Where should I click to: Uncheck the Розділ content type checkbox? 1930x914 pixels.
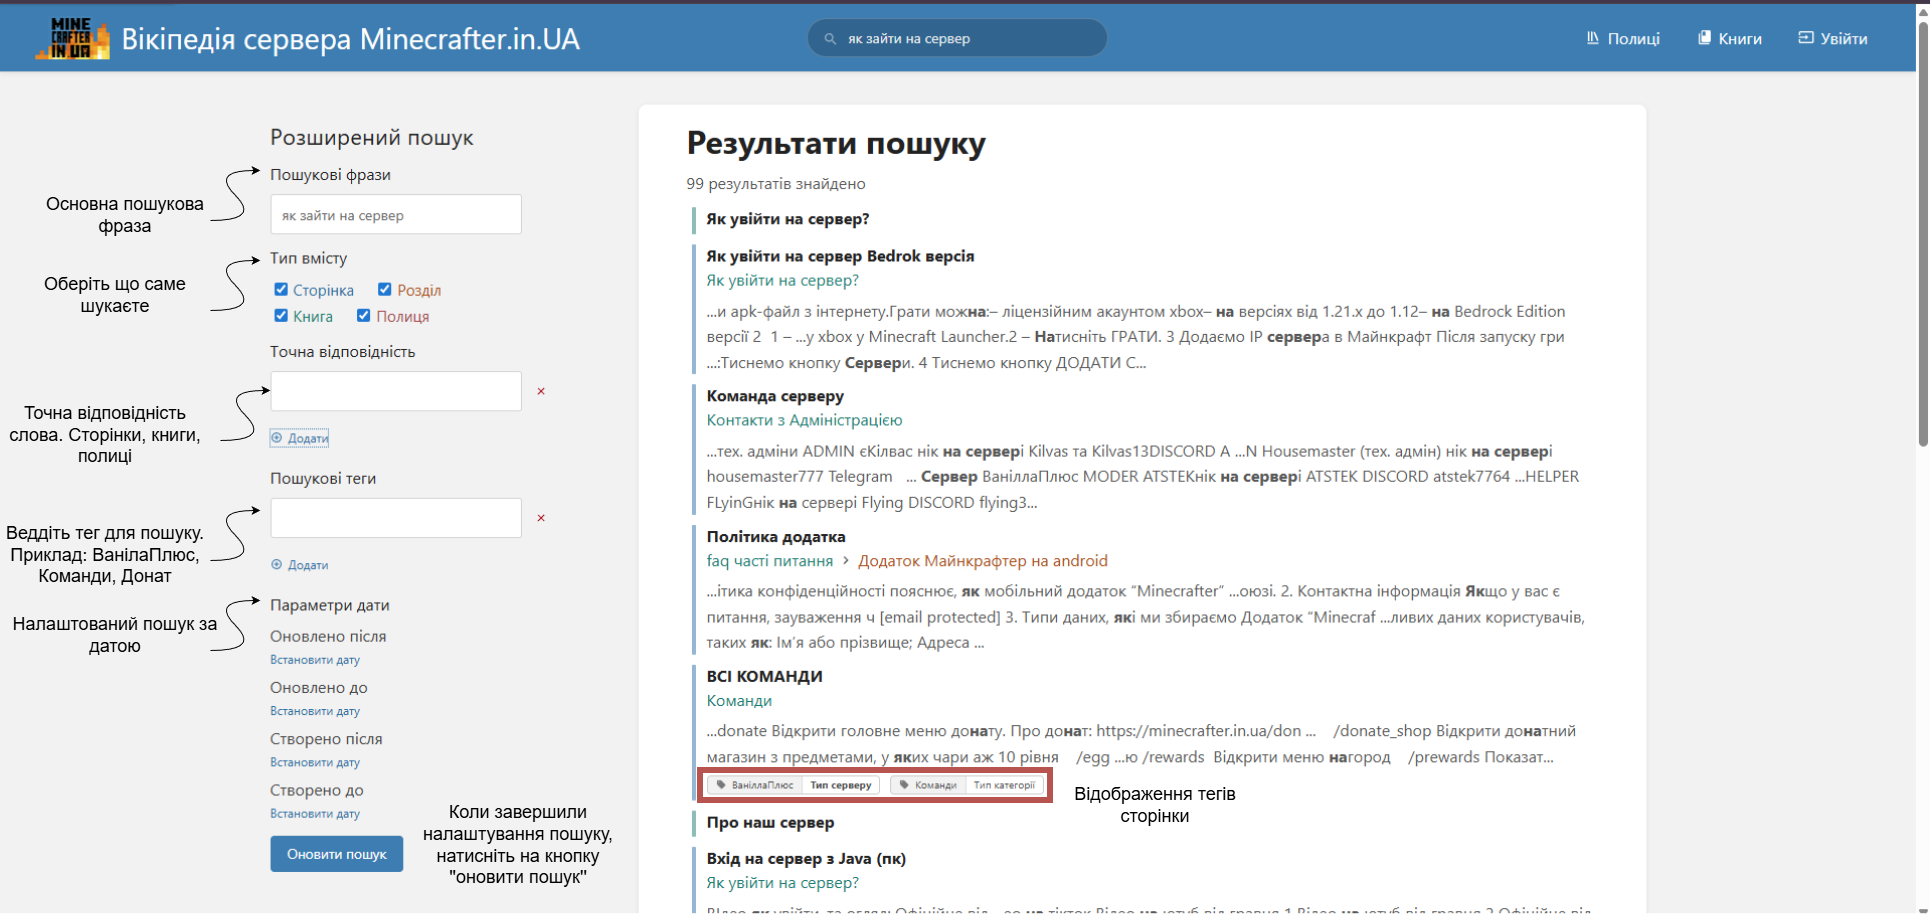(x=384, y=290)
